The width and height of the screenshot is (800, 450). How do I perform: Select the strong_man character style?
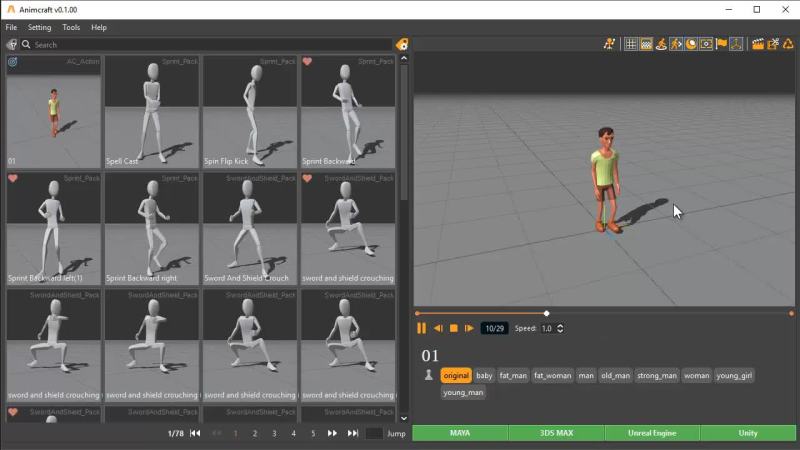point(657,376)
